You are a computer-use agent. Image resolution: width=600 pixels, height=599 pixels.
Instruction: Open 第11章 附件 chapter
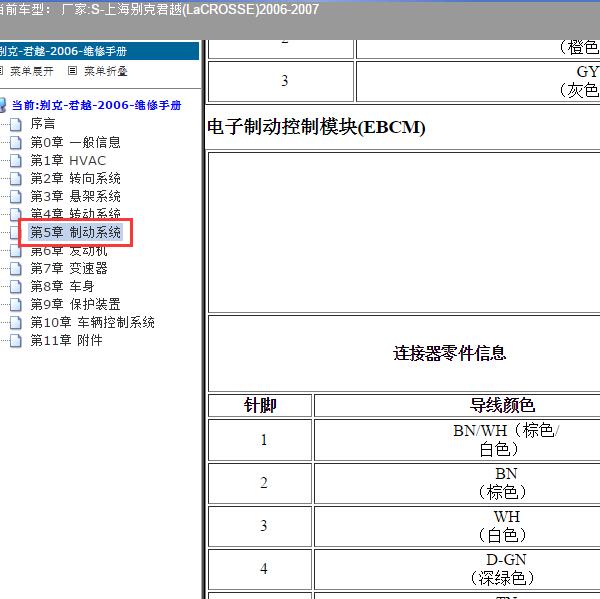click(66, 340)
